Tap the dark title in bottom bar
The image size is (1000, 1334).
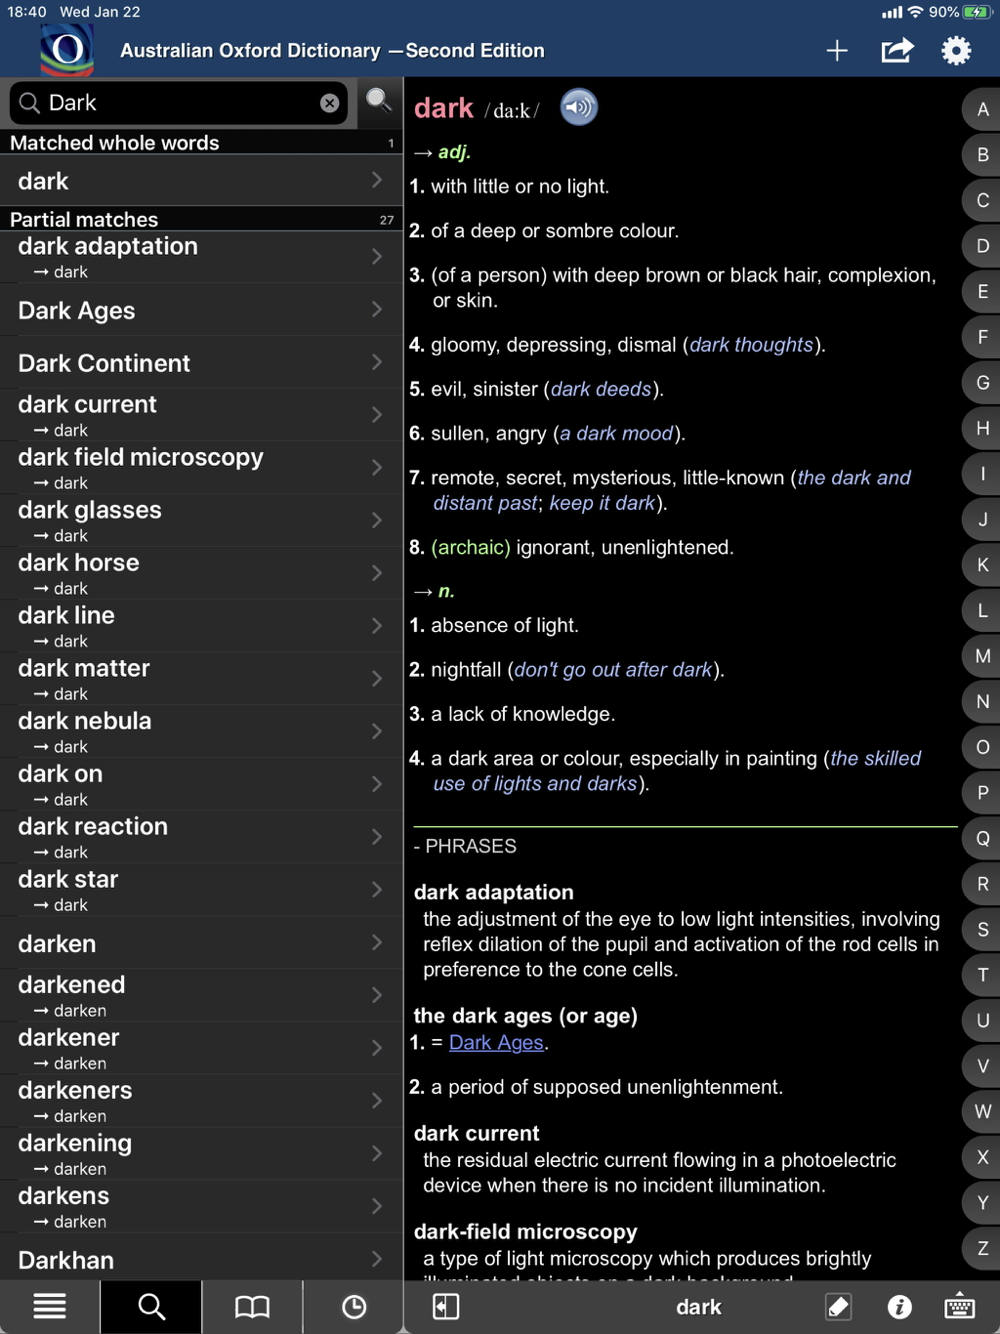pyautogui.click(x=698, y=1307)
